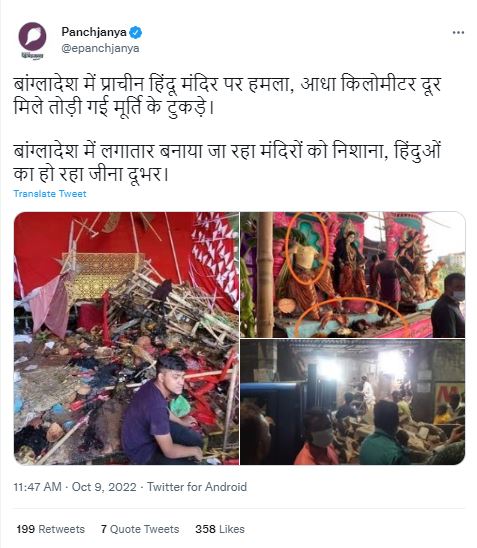View the 199 Retweets list

point(50,529)
